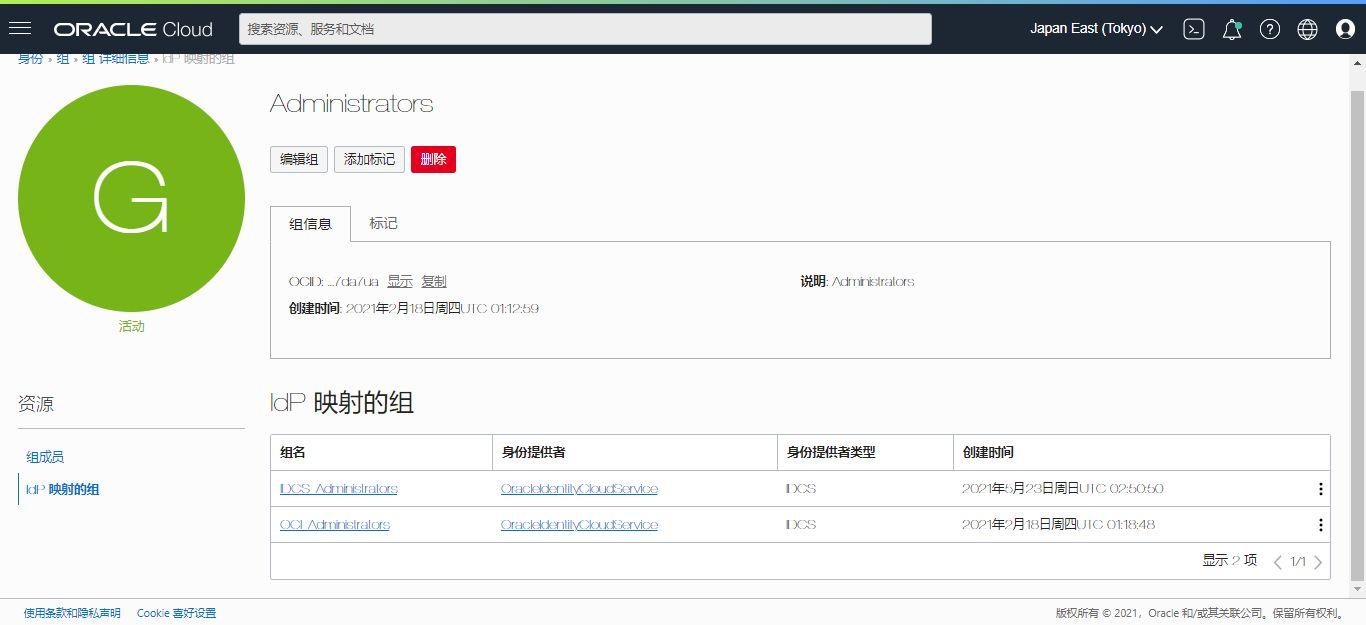The width and height of the screenshot is (1366, 625).
Task: Click the 身份 breadcrumb link
Action: coord(30,59)
